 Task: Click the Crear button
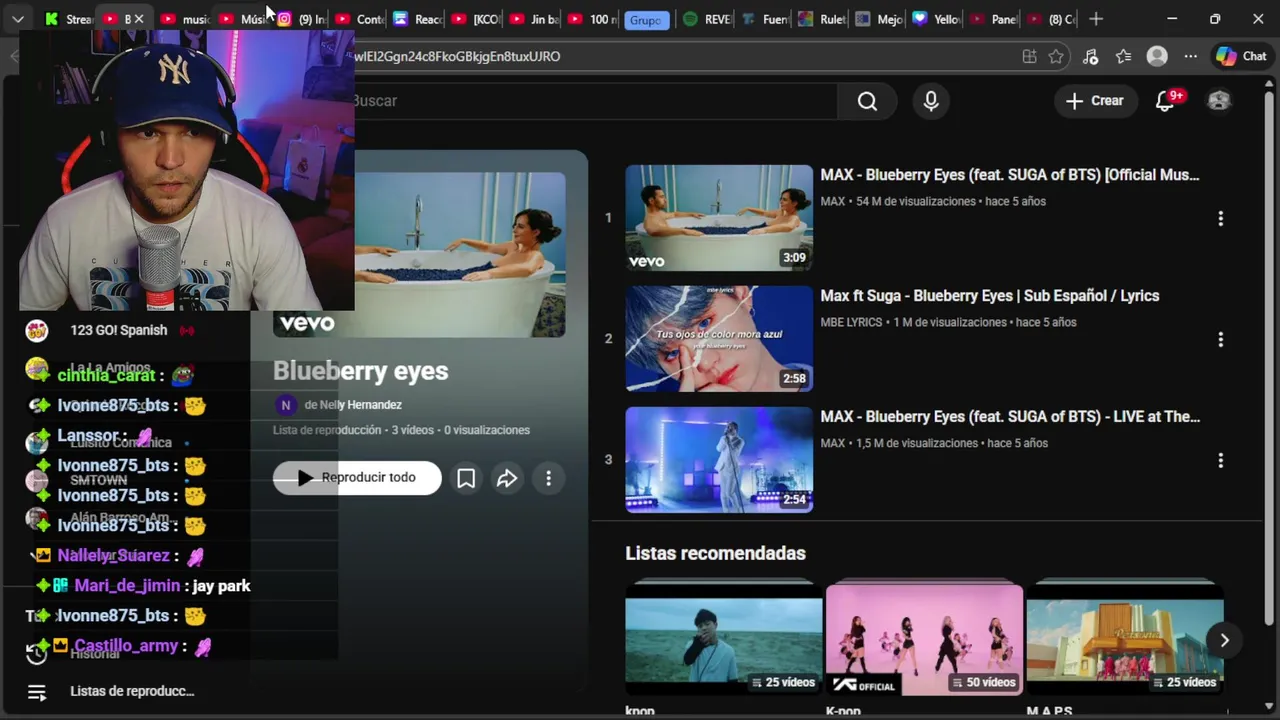pyautogui.click(x=1095, y=101)
